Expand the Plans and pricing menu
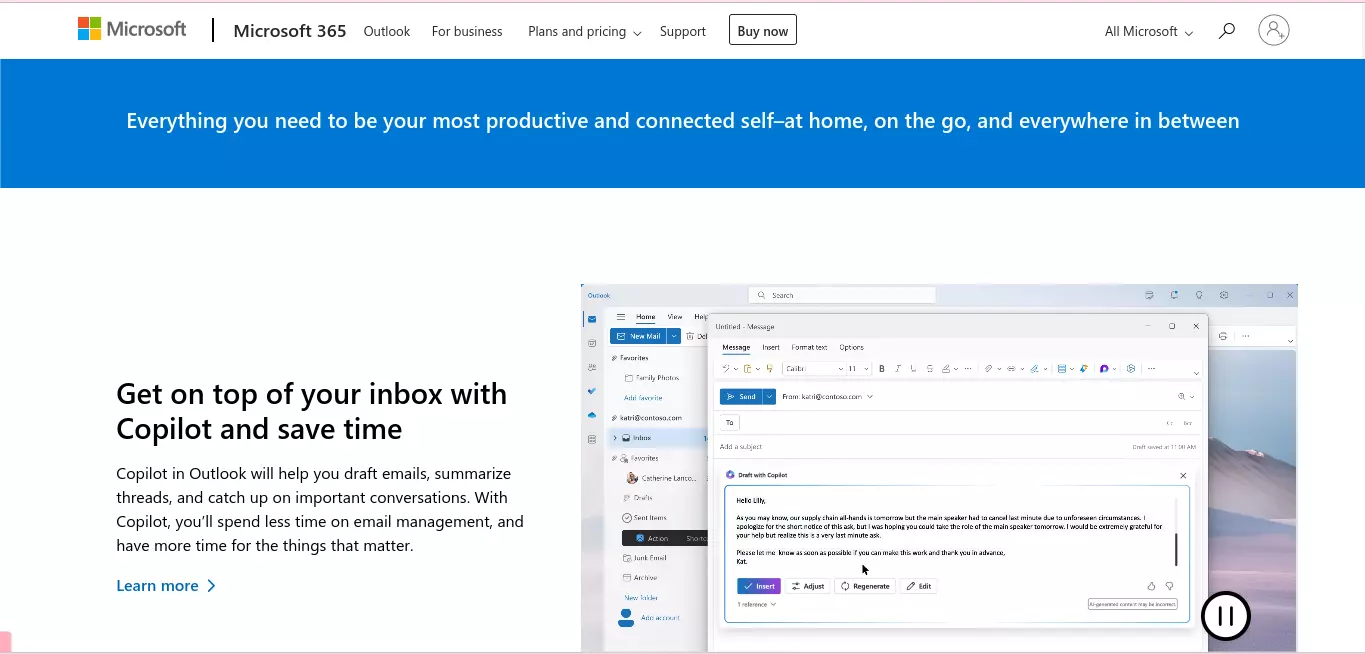Image resolution: width=1365 pixels, height=654 pixels. click(584, 31)
